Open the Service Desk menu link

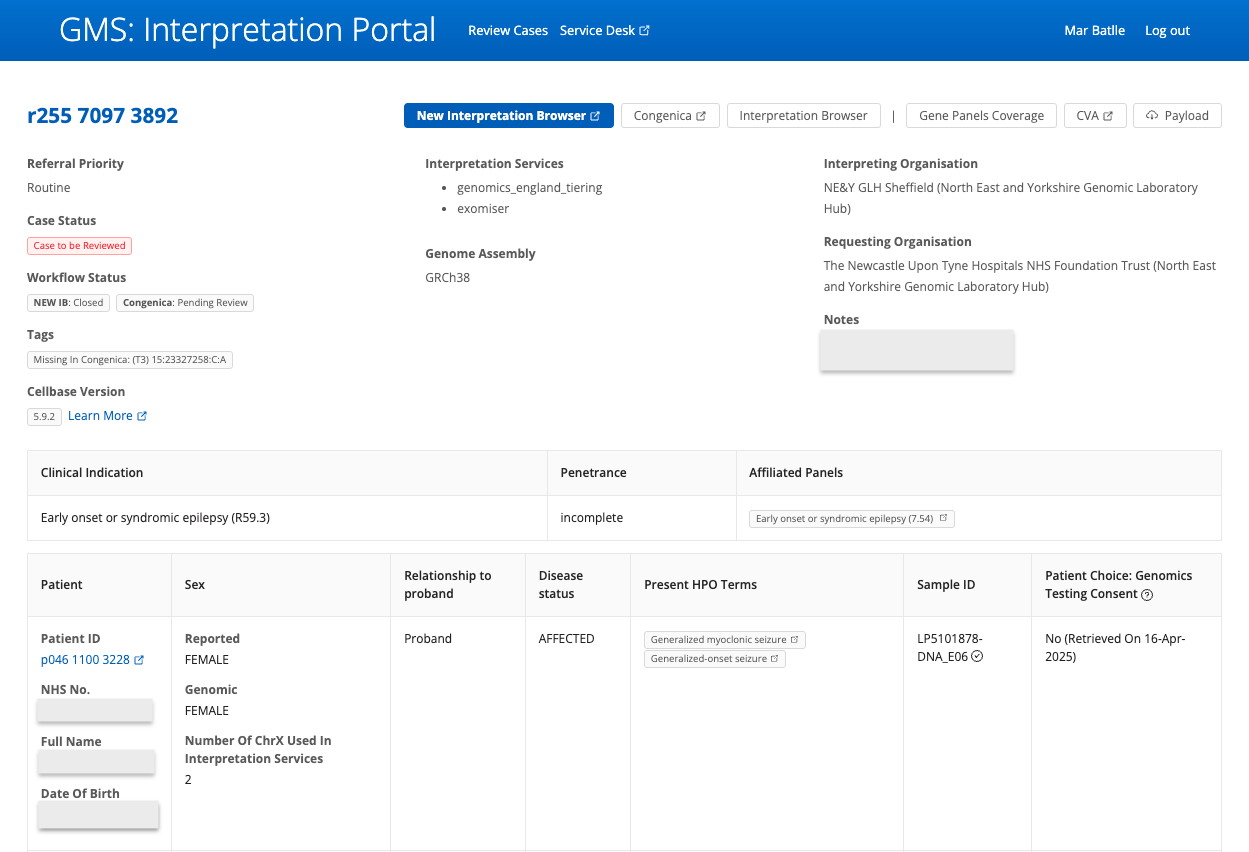coord(597,31)
